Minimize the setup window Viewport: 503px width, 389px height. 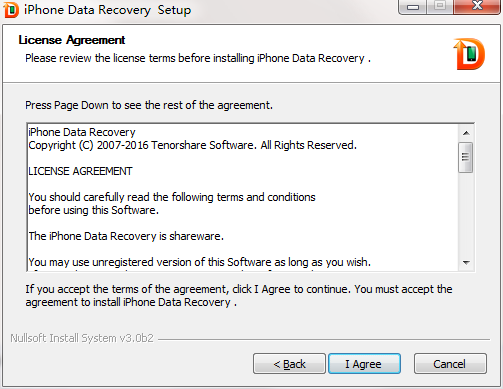point(413,7)
